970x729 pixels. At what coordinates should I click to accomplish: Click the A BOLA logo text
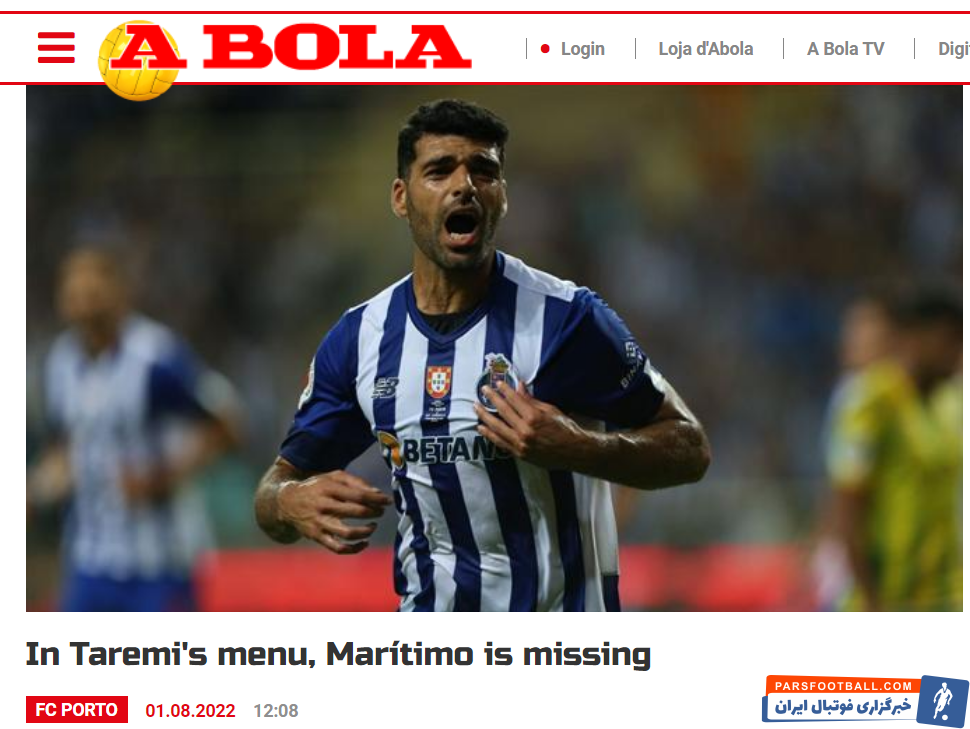click(291, 47)
